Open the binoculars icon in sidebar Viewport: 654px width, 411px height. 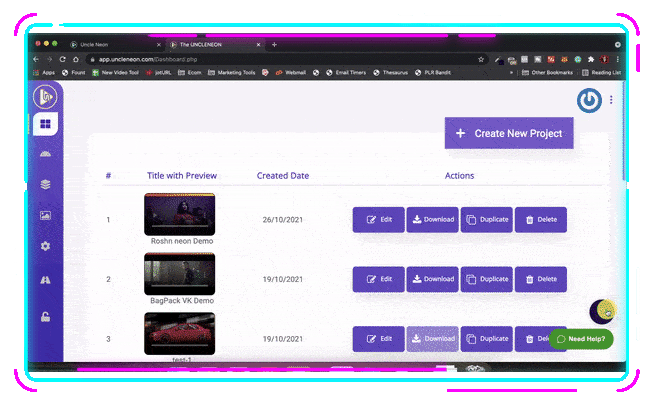(45, 280)
